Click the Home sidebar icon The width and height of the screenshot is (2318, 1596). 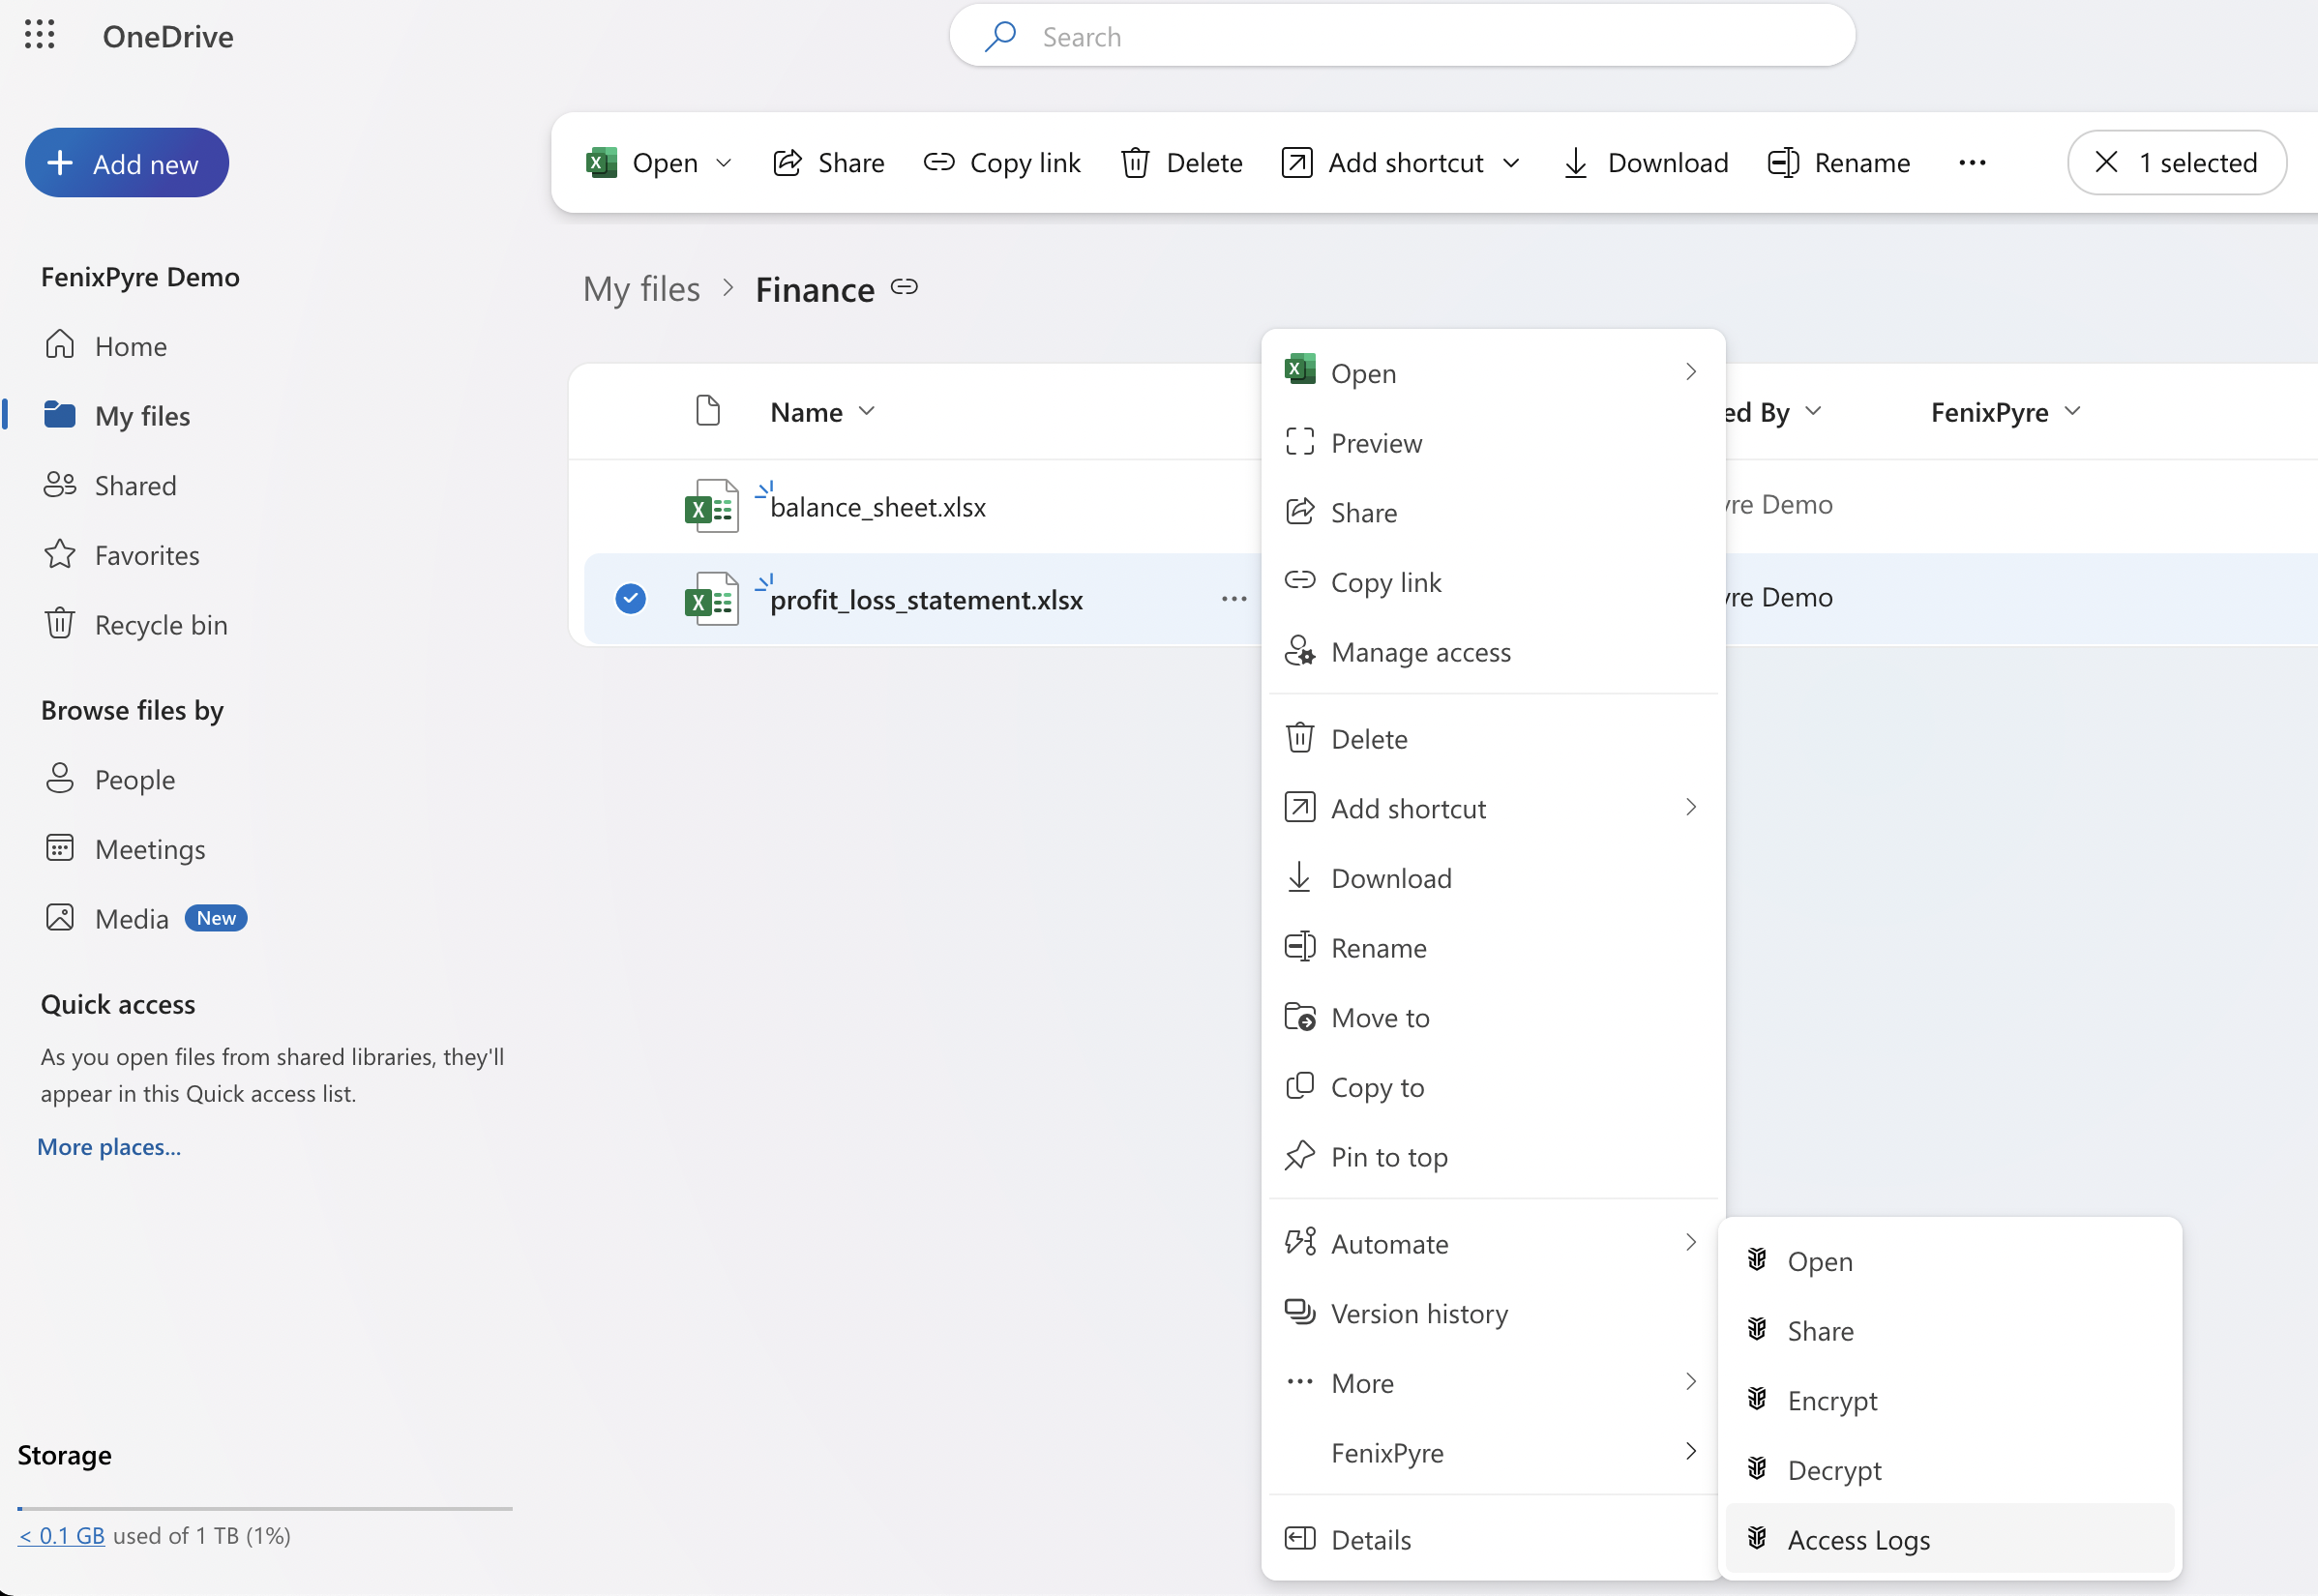click(60, 345)
